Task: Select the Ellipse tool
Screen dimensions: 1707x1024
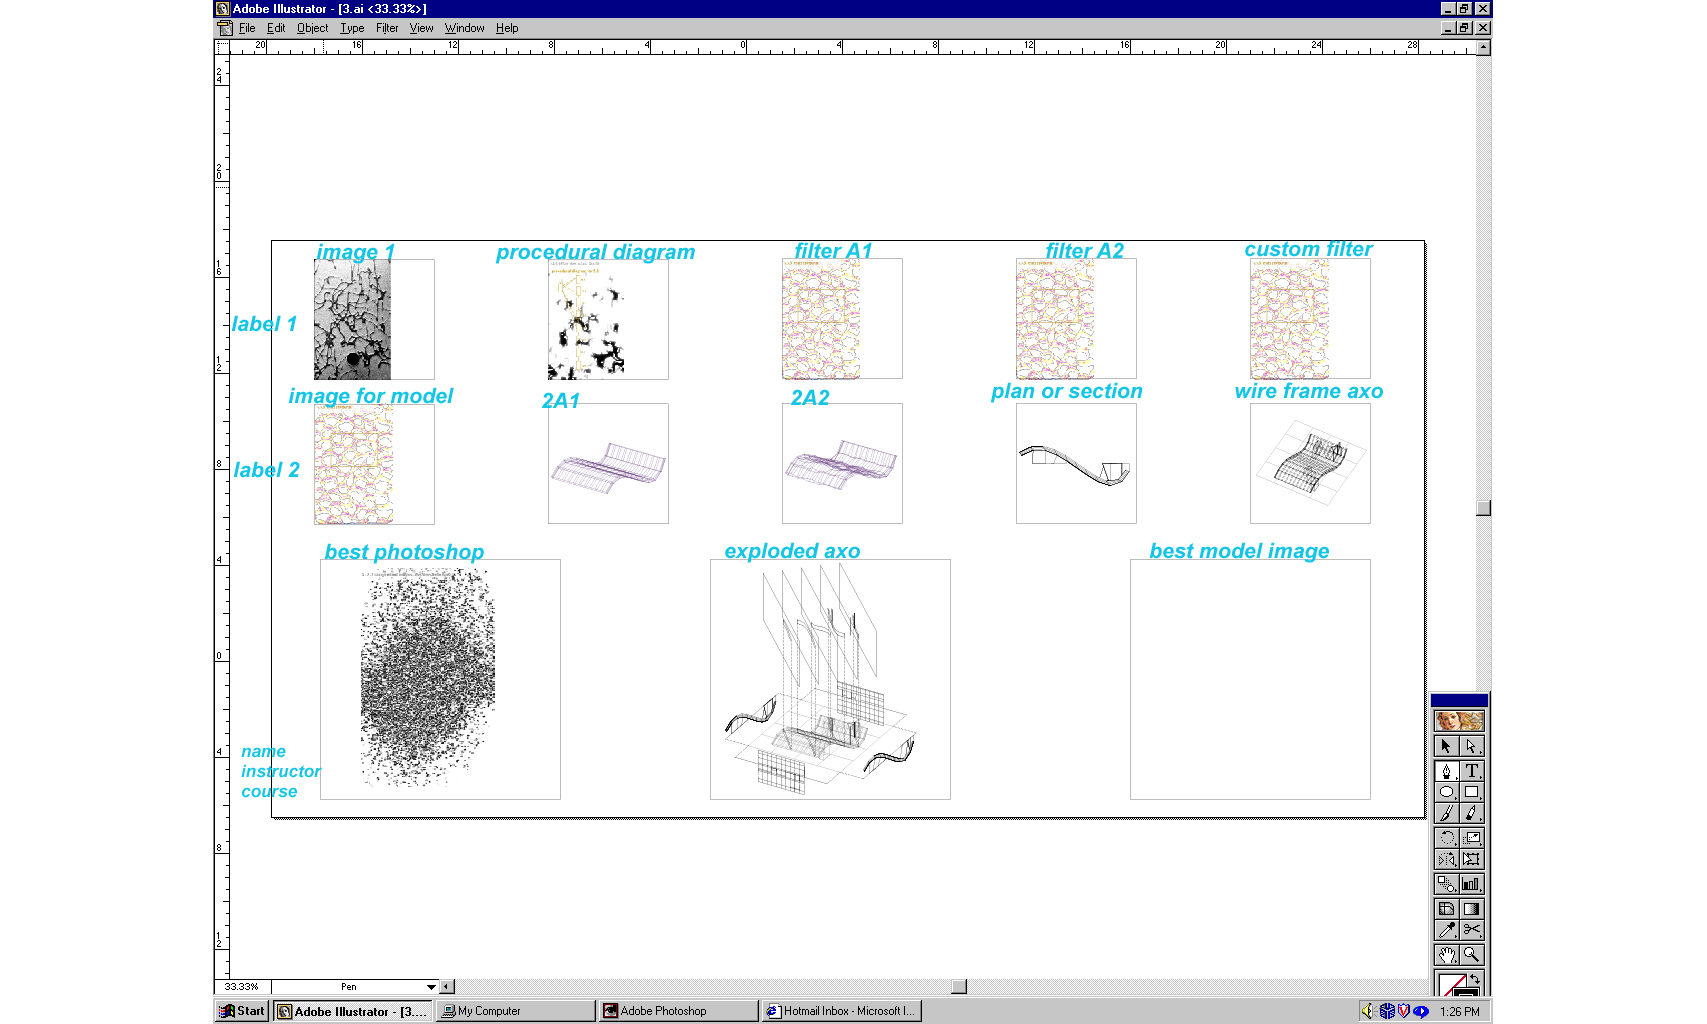Action: (x=1446, y=792)
